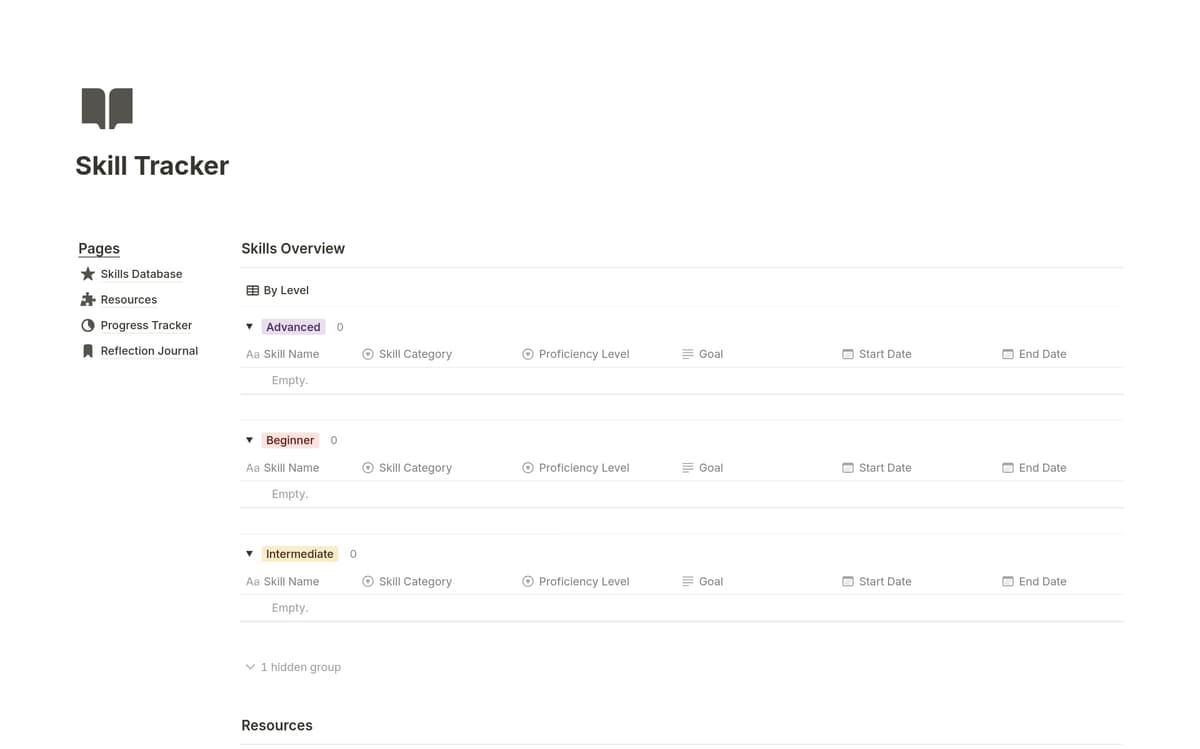The image size is (1200, 749).
Task: Click the Intermediate colored tag badge
Action: [300, 553]
